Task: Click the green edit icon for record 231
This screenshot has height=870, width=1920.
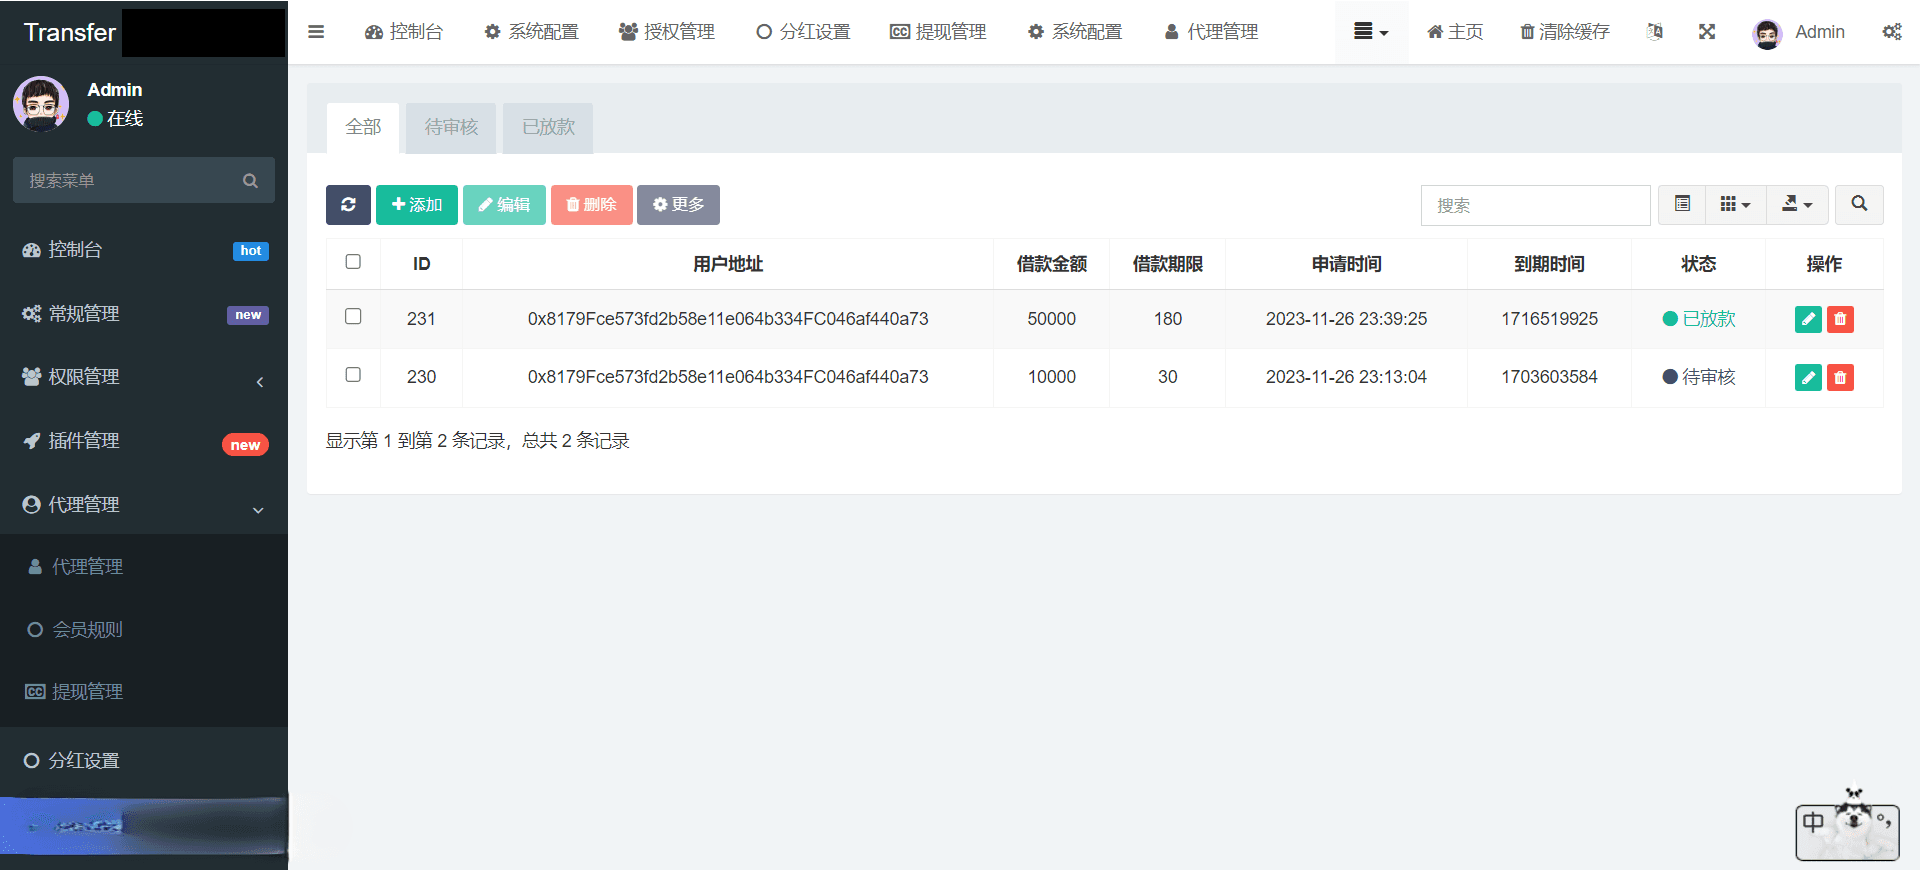Action: pyautogui.click(x=1808, y=319)
